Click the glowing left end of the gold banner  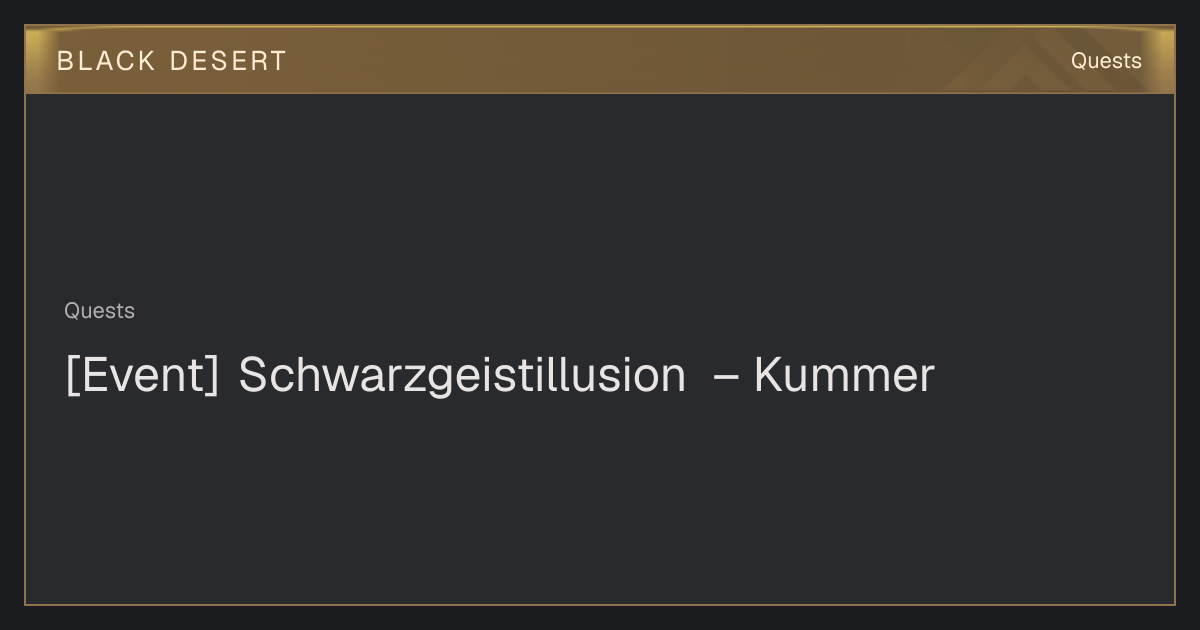click(x=38, y=60)
